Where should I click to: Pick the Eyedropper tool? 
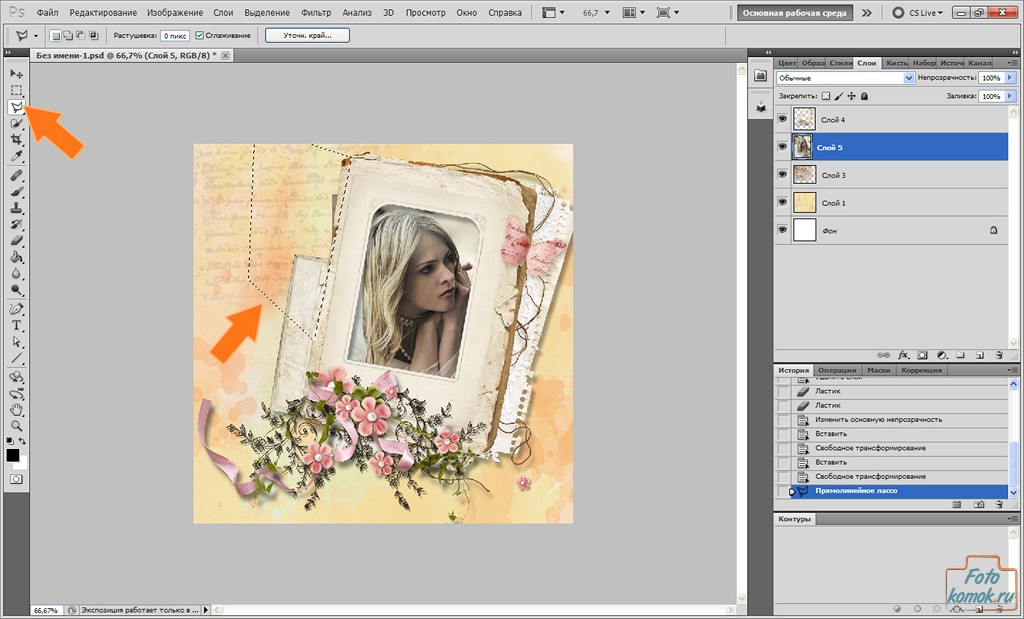[x=16, y=157]
